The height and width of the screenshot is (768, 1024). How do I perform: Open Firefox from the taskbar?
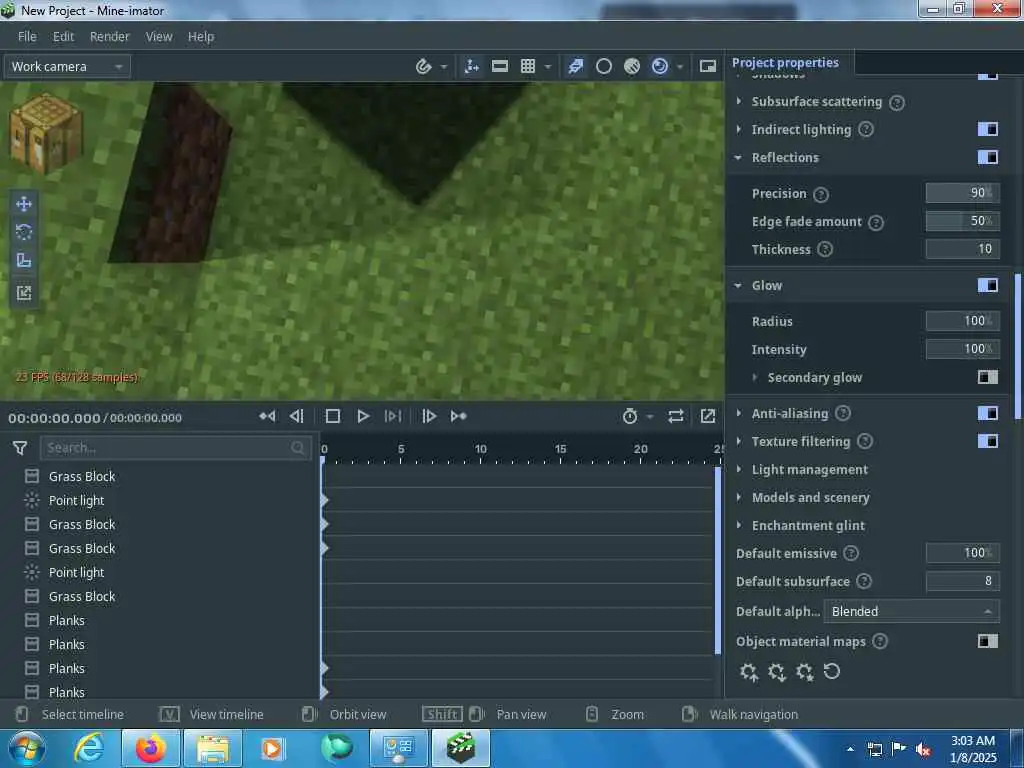(x=150, y=748)
